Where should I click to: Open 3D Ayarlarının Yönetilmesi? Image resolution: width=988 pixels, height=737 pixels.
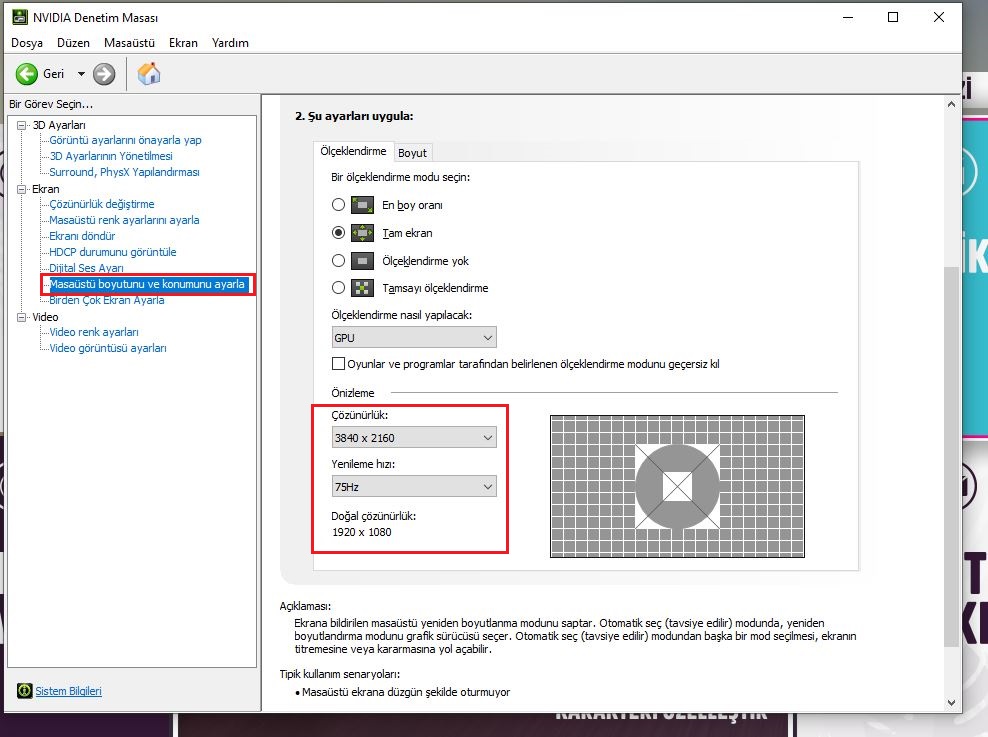click(111, 156)
